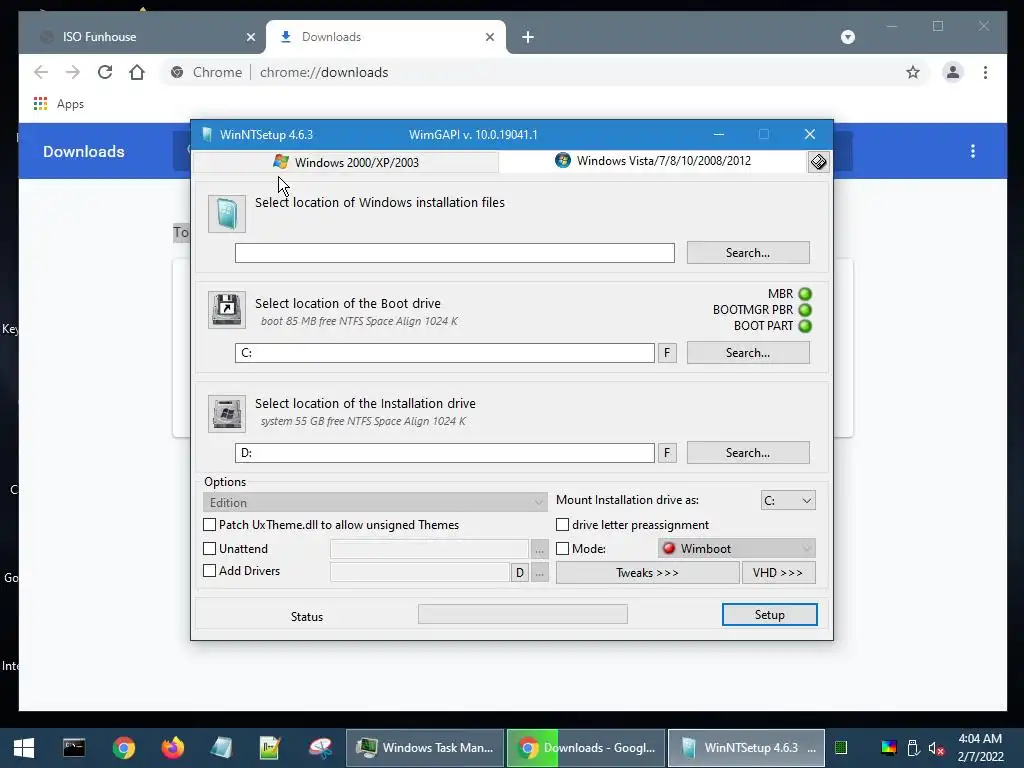1024x768 pixels.
Task: Click the BOOTMGR PBR green status light
Action: 805,310
